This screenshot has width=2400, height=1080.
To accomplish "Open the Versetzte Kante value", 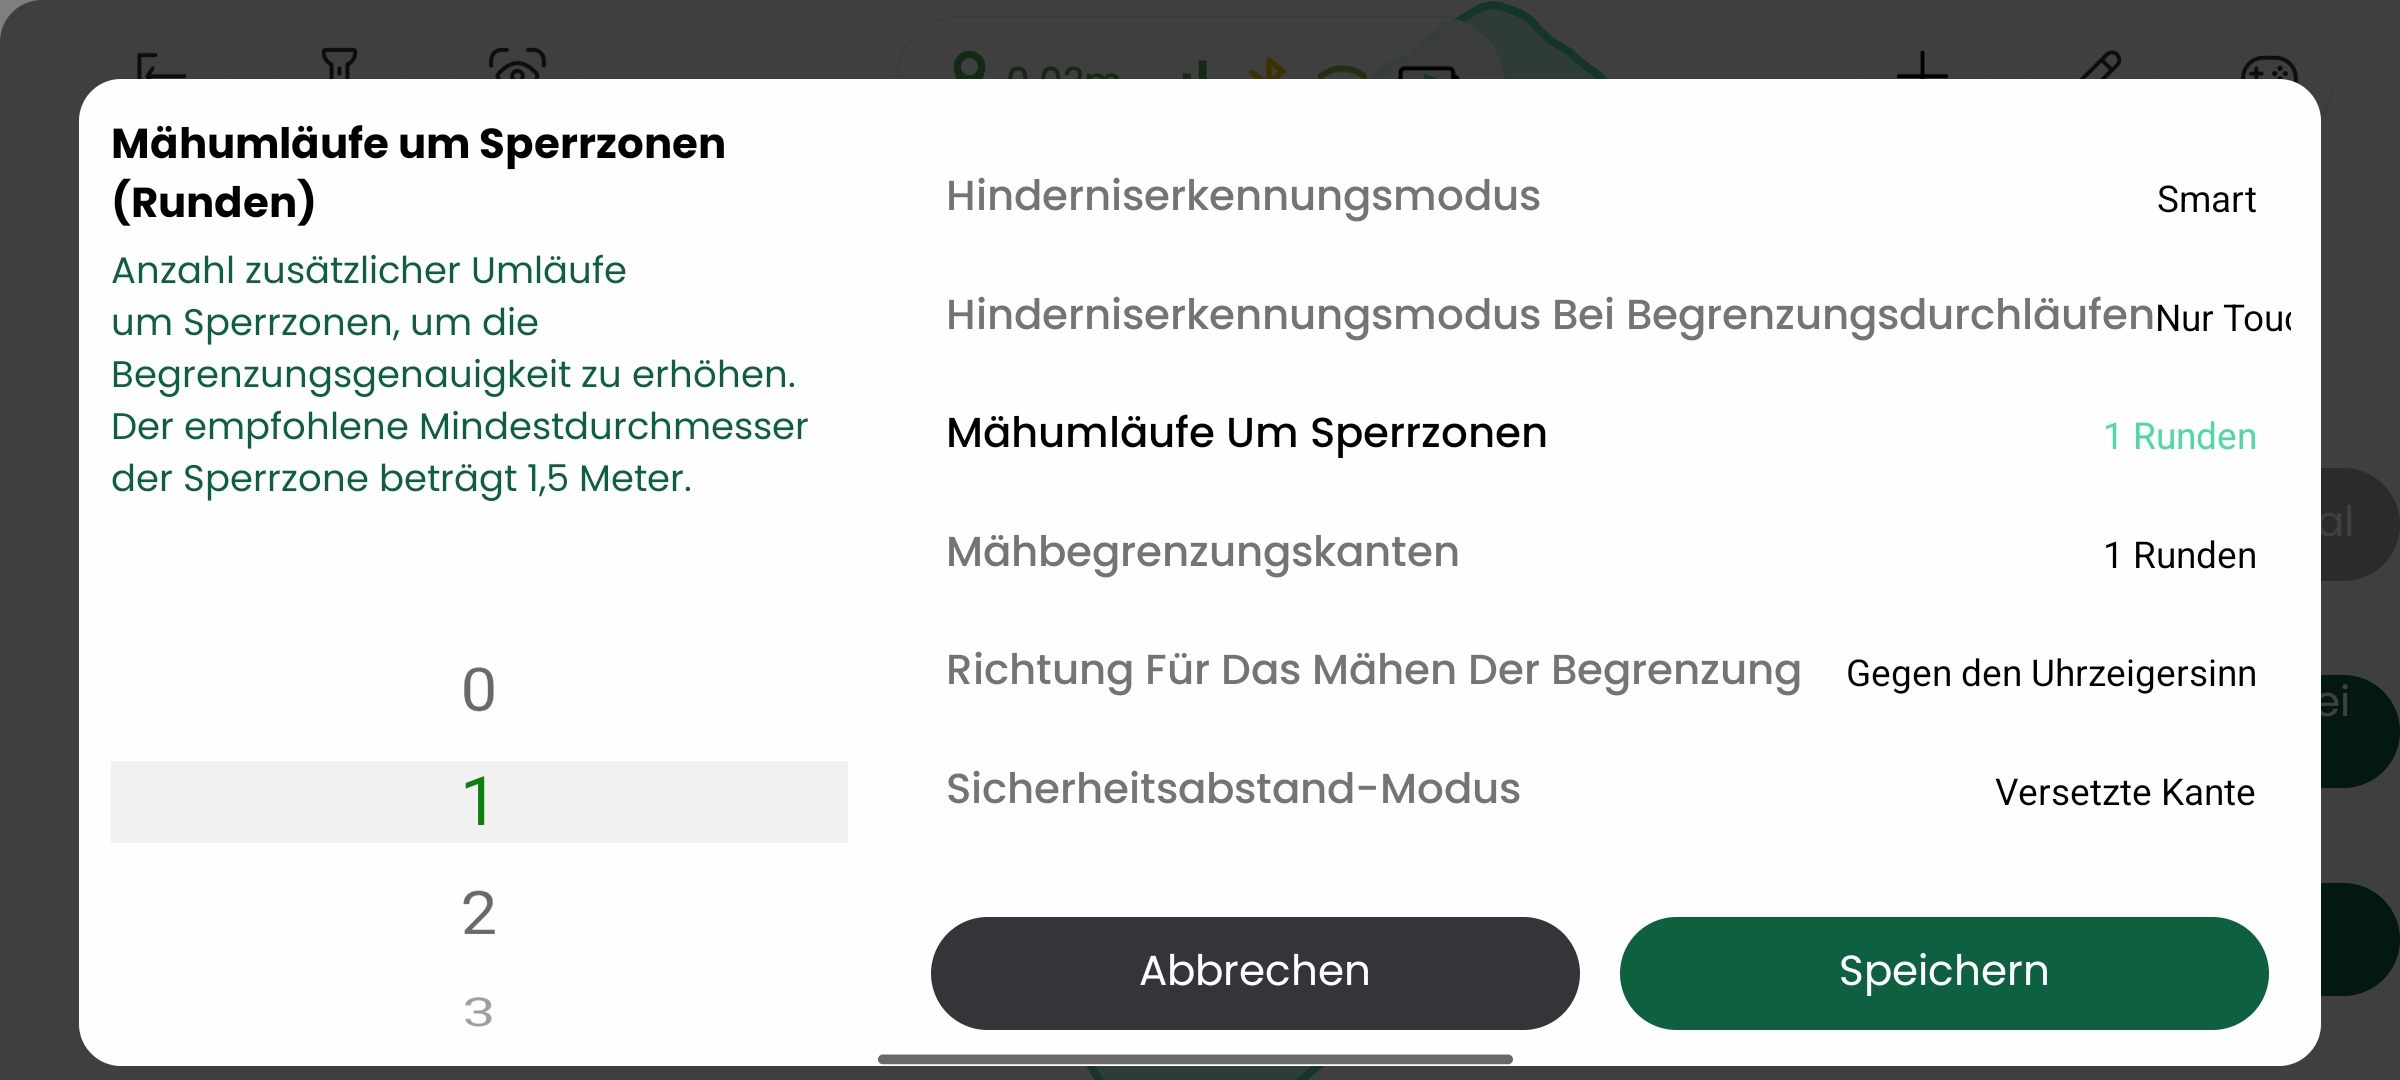I will (x=2124, y=792).
